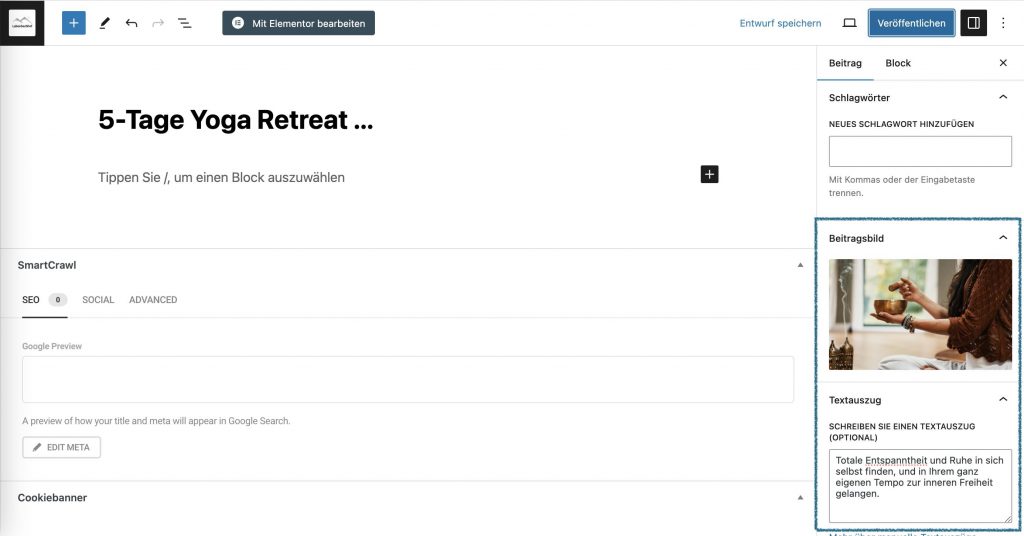Open the SOCIAL tab in SmartCrawl
1024x536 pixels.
[98, 300]
